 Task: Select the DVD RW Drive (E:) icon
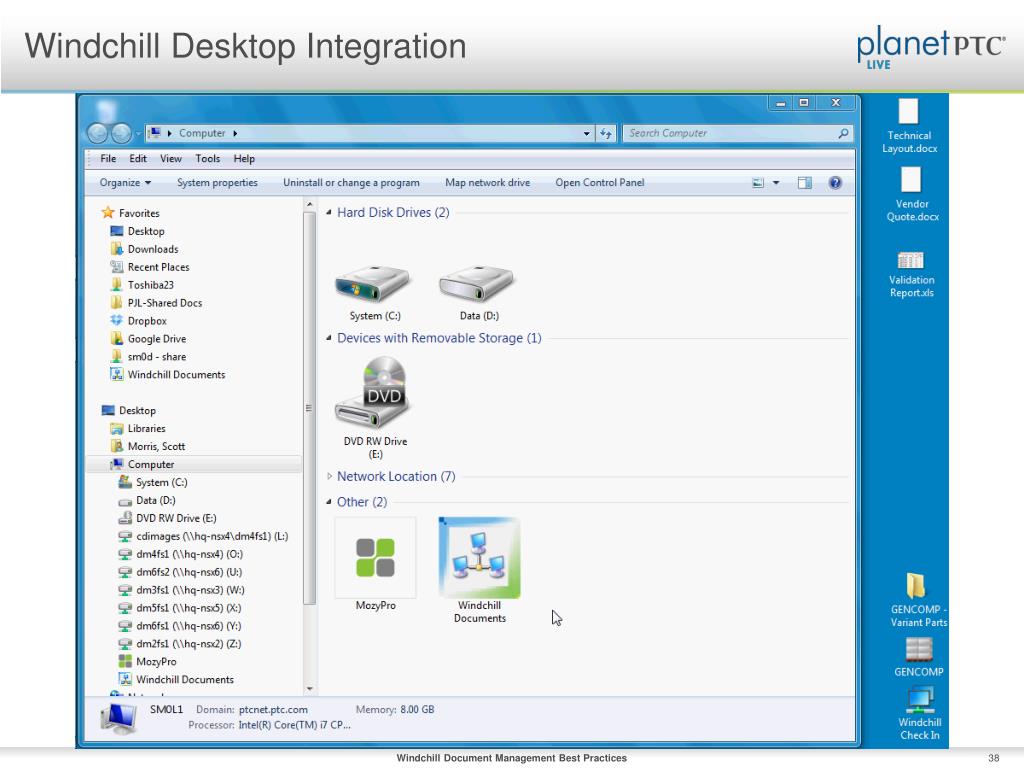[x=374, y=392]
